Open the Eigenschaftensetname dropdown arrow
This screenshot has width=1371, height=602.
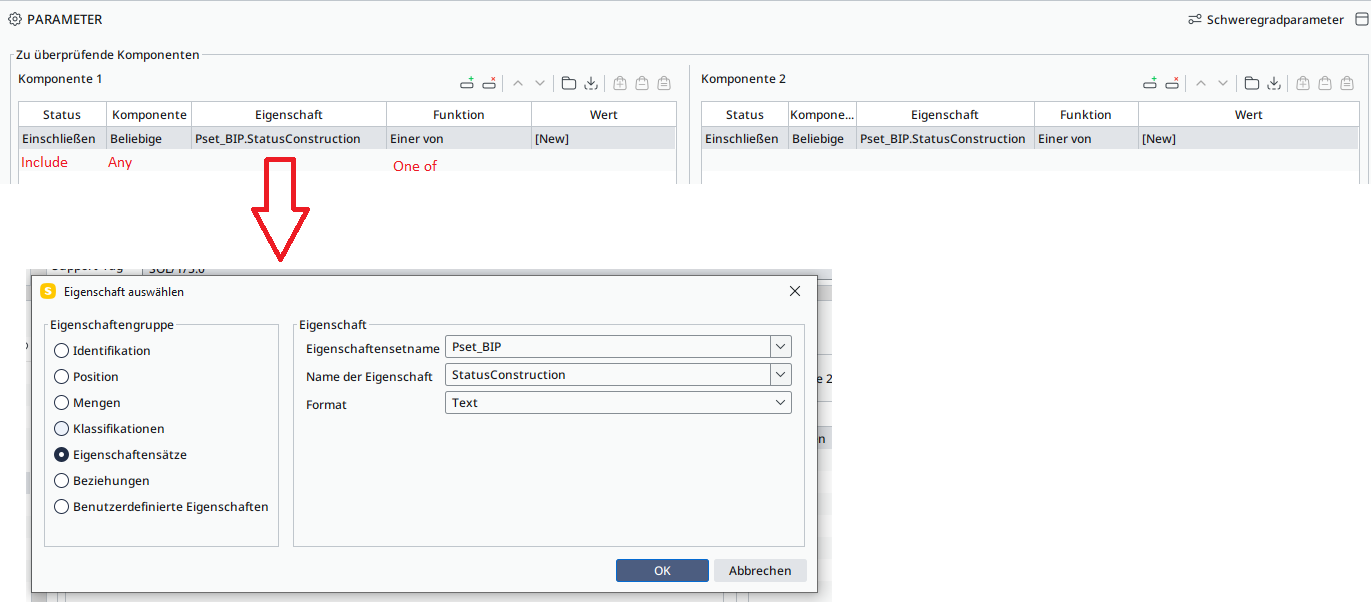pos(781,347)
